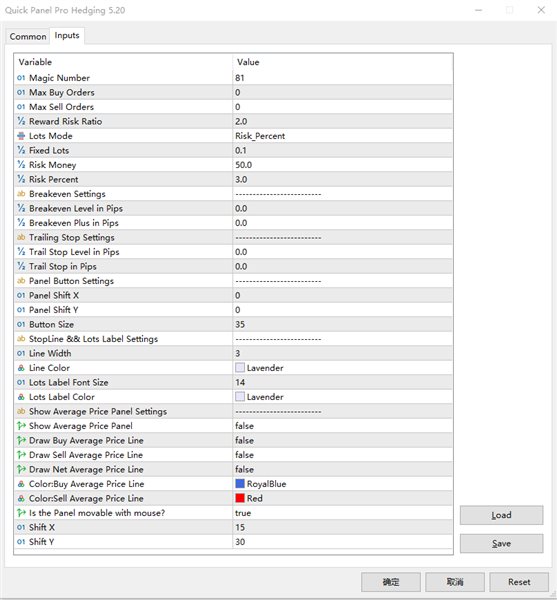The height and width of the screenshot is (600, 557).
Task: Edit the Lots Label Font Size value 14
Action: 342,382
